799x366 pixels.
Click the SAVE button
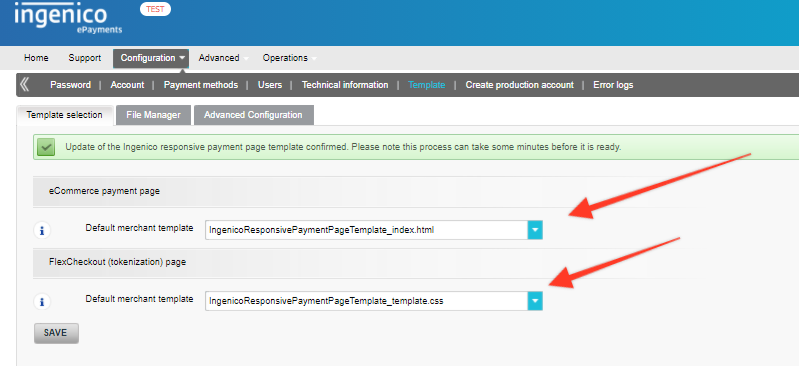pos(56,333)
